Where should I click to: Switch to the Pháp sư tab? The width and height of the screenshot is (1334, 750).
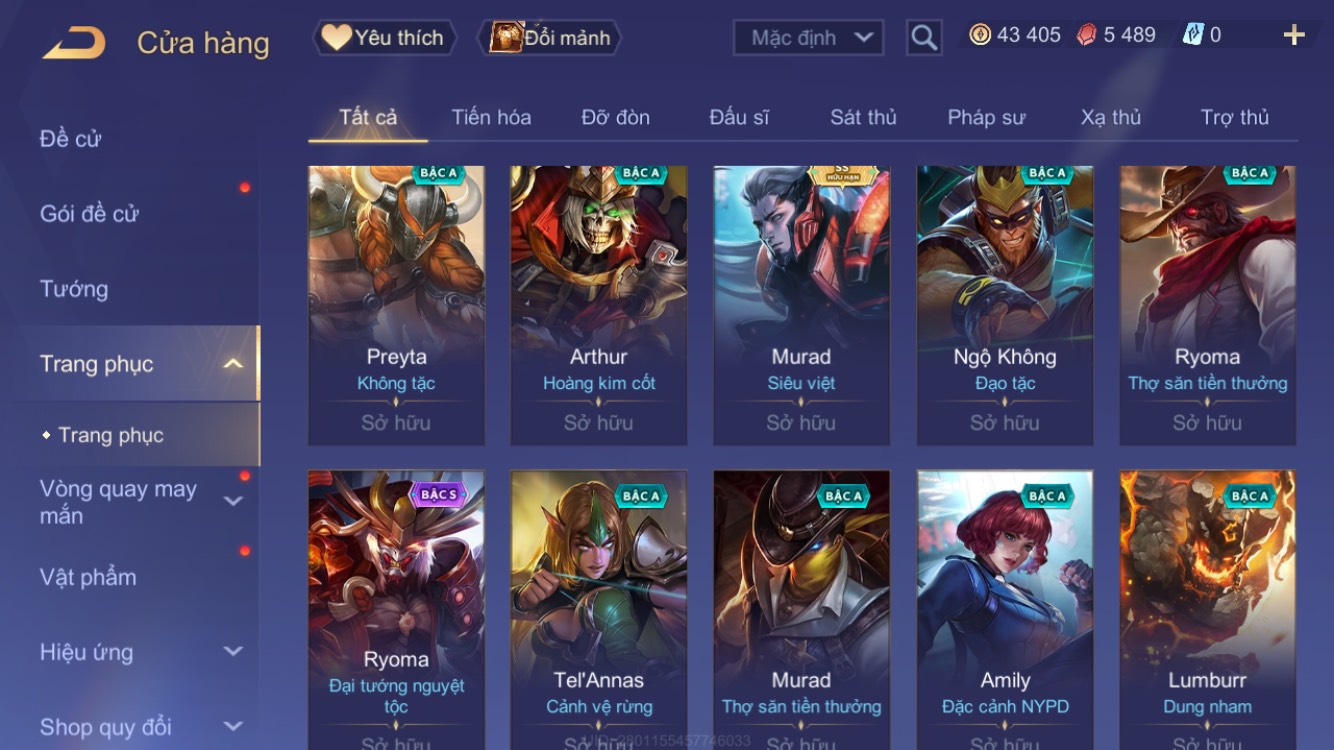point(986,117)
